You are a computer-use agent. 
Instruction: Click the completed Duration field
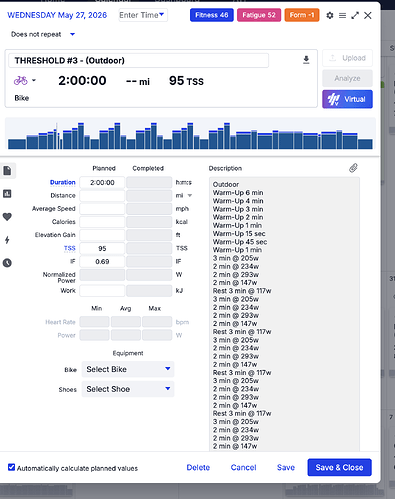[x=149, y=182]
